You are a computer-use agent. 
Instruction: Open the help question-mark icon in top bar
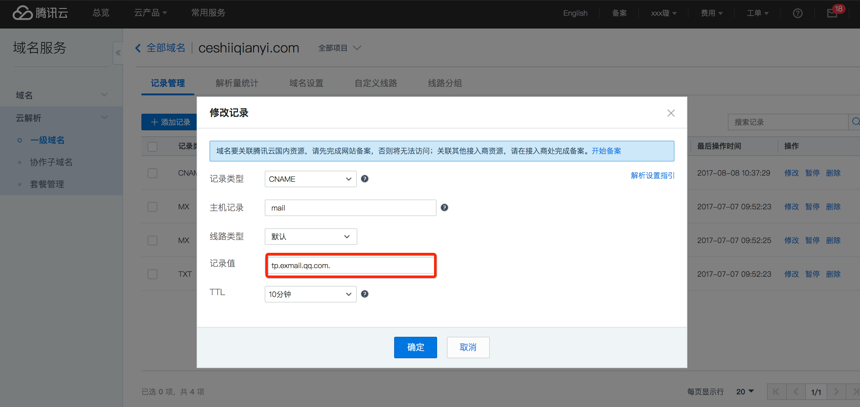coord(797,13)
